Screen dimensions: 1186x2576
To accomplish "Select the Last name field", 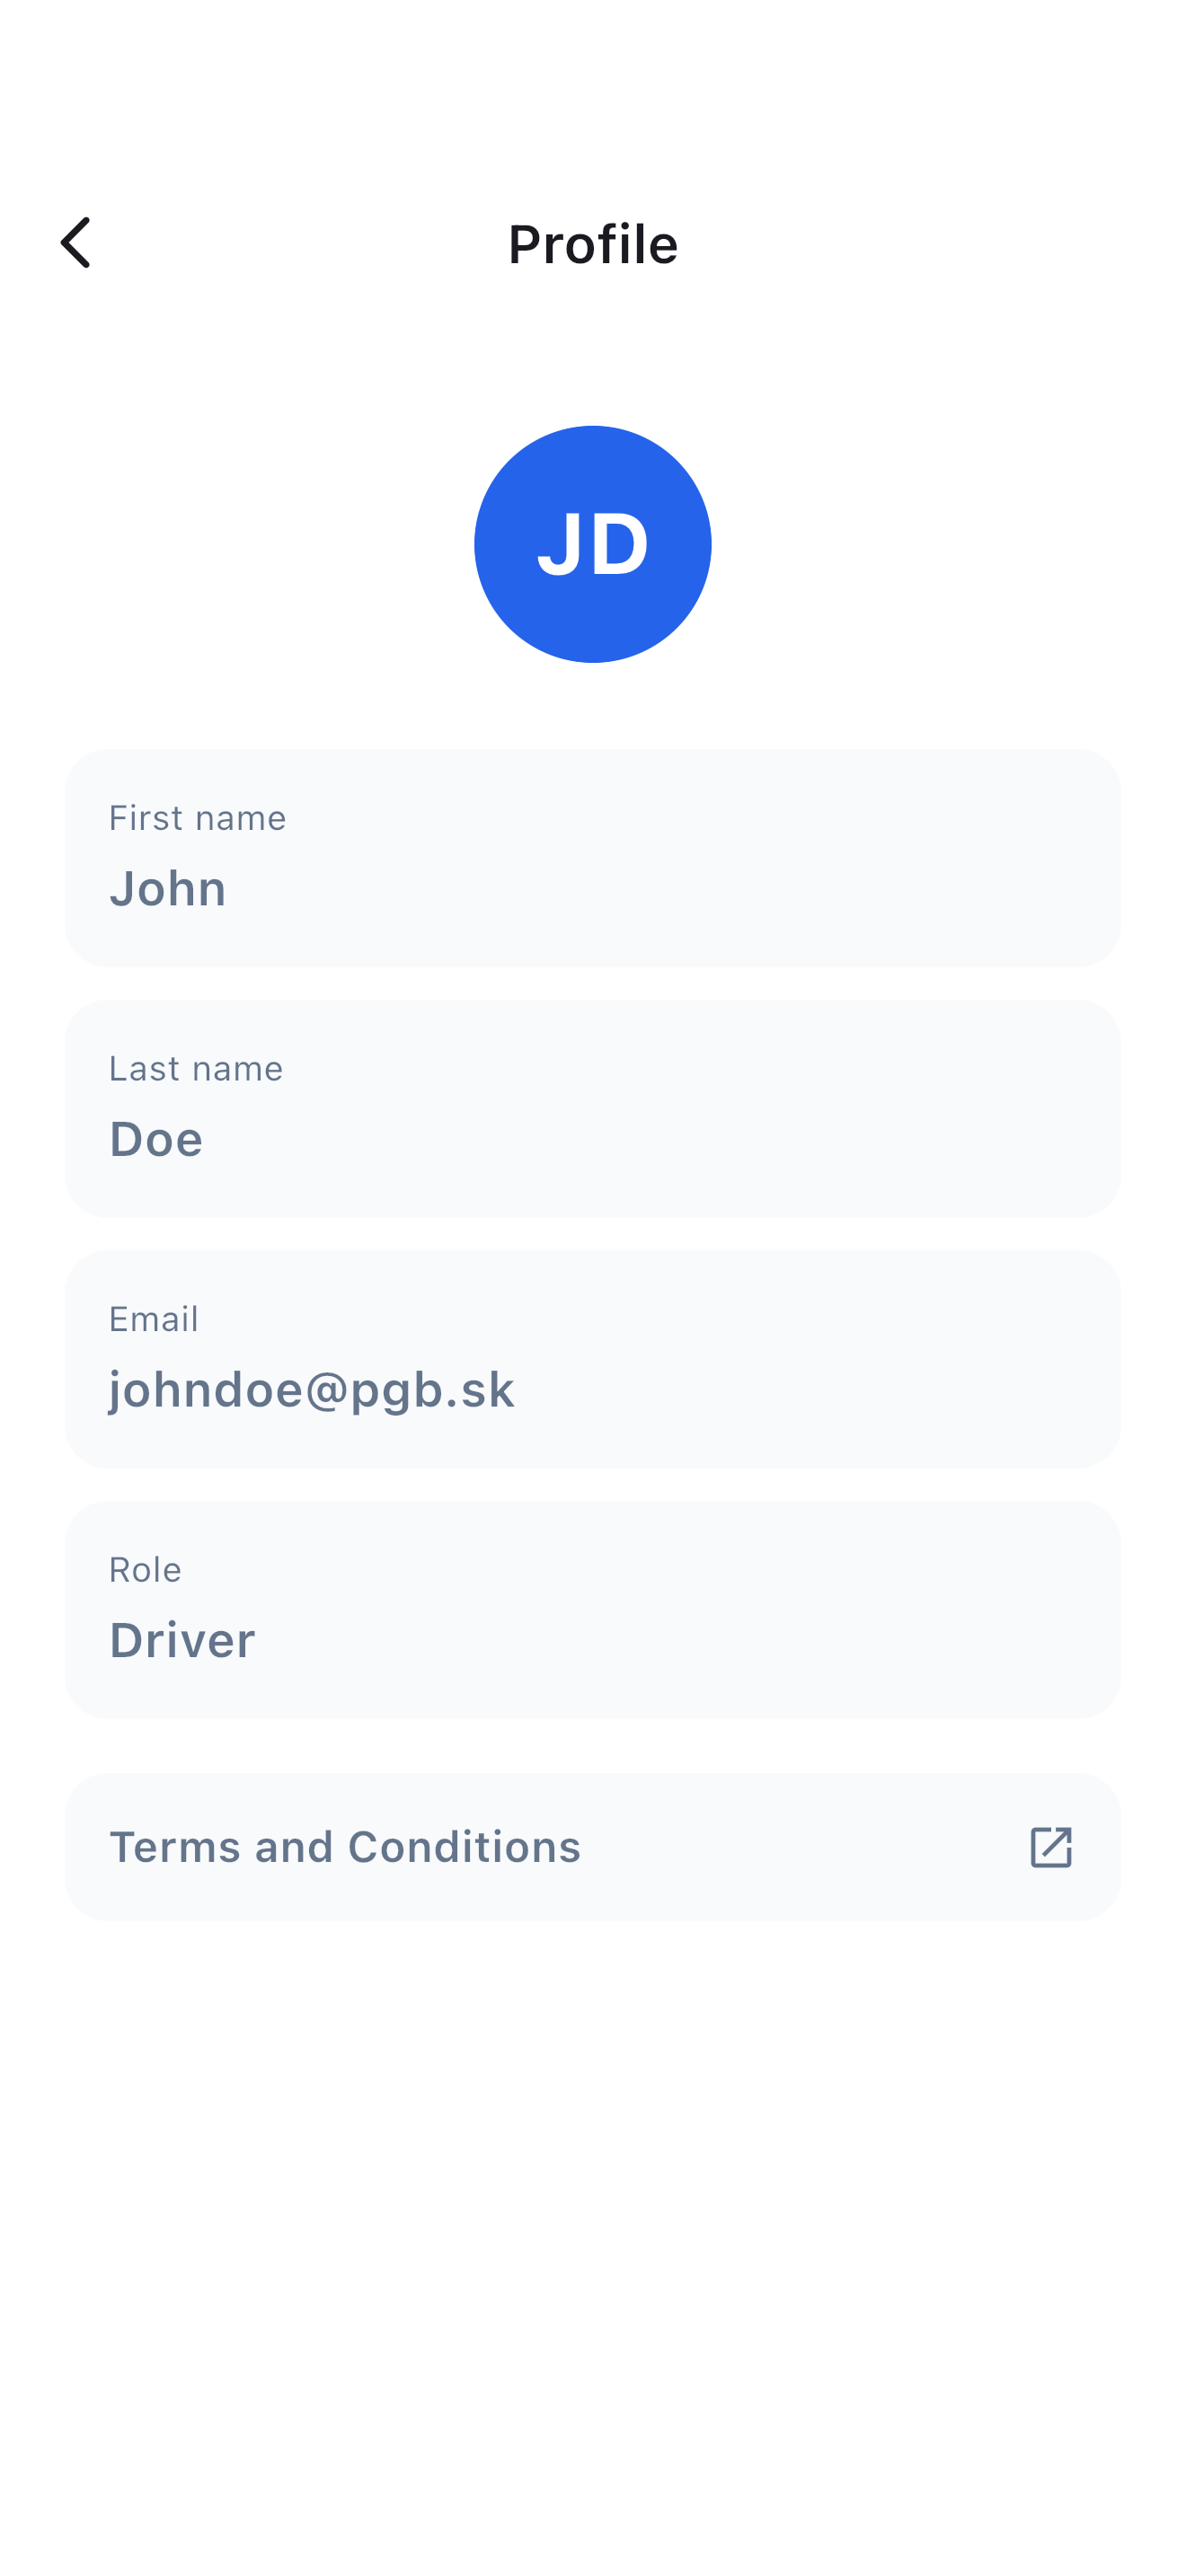I will click(593, 1108).
